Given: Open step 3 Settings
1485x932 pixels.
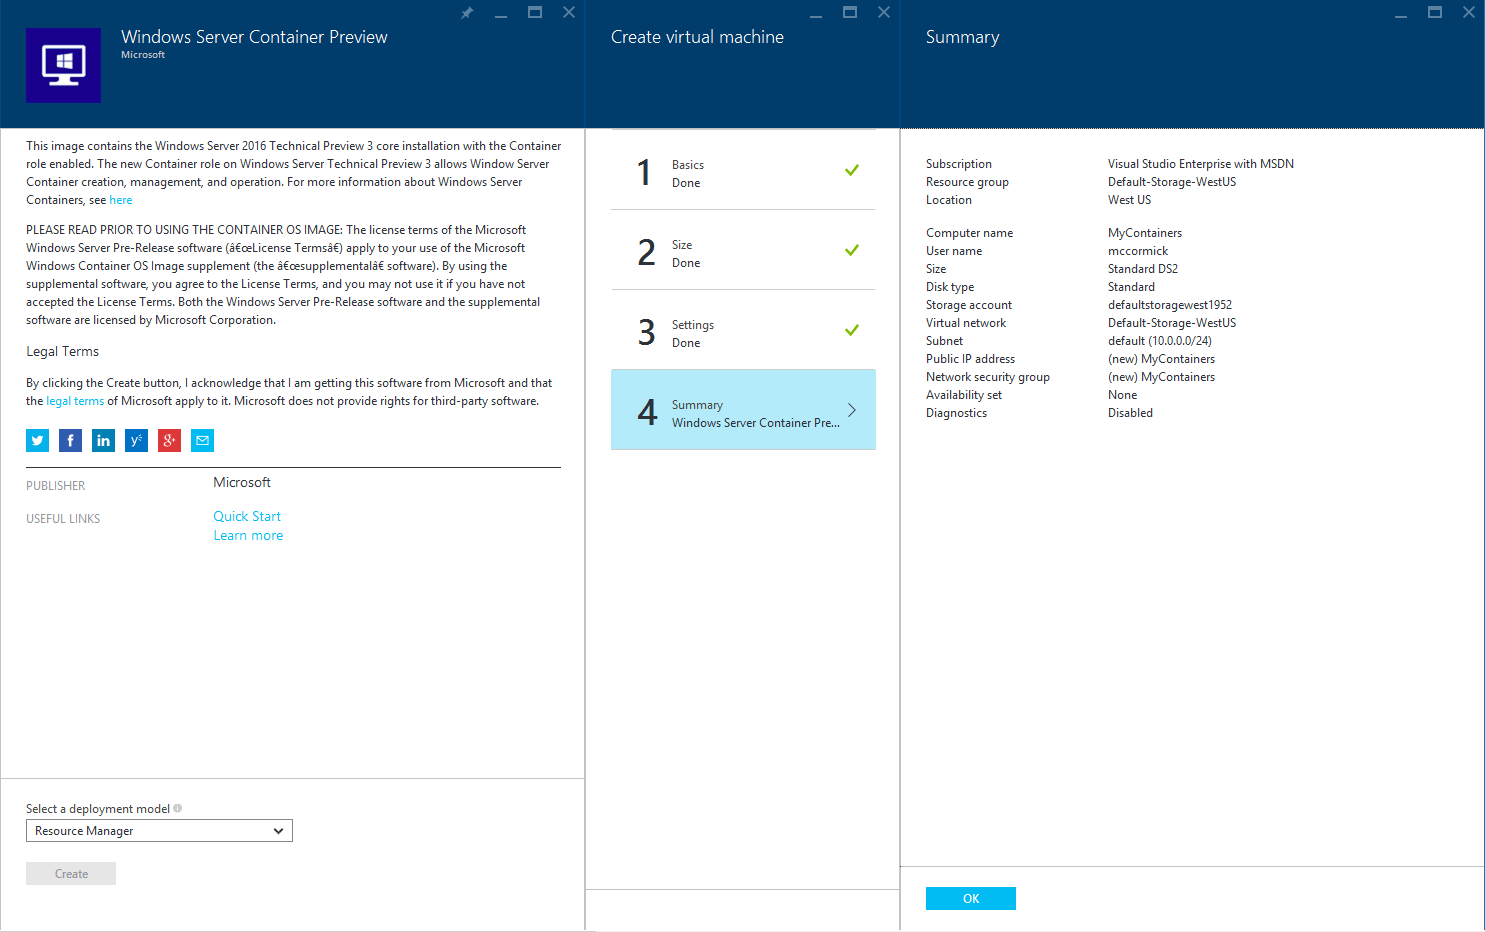Looking at the screenshot, I should point(743,333).
